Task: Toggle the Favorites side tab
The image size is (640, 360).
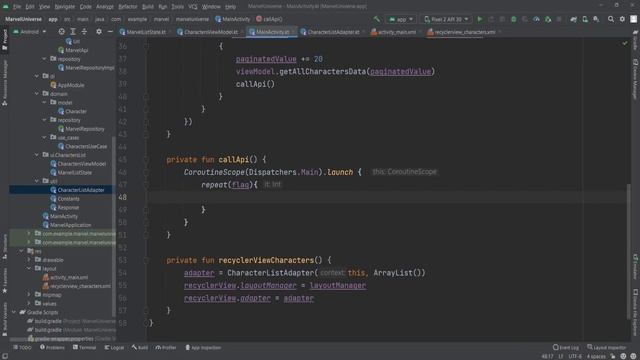Action: pyautogui.click(x=4, y=281)
